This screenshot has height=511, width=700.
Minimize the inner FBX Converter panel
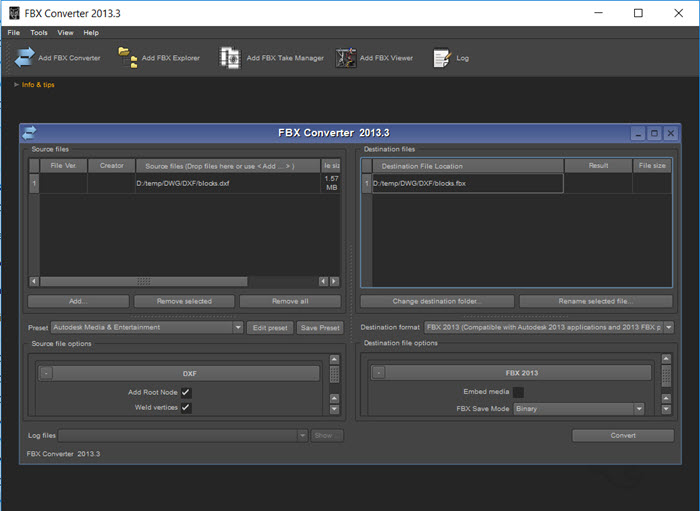(x=638, y=133)
